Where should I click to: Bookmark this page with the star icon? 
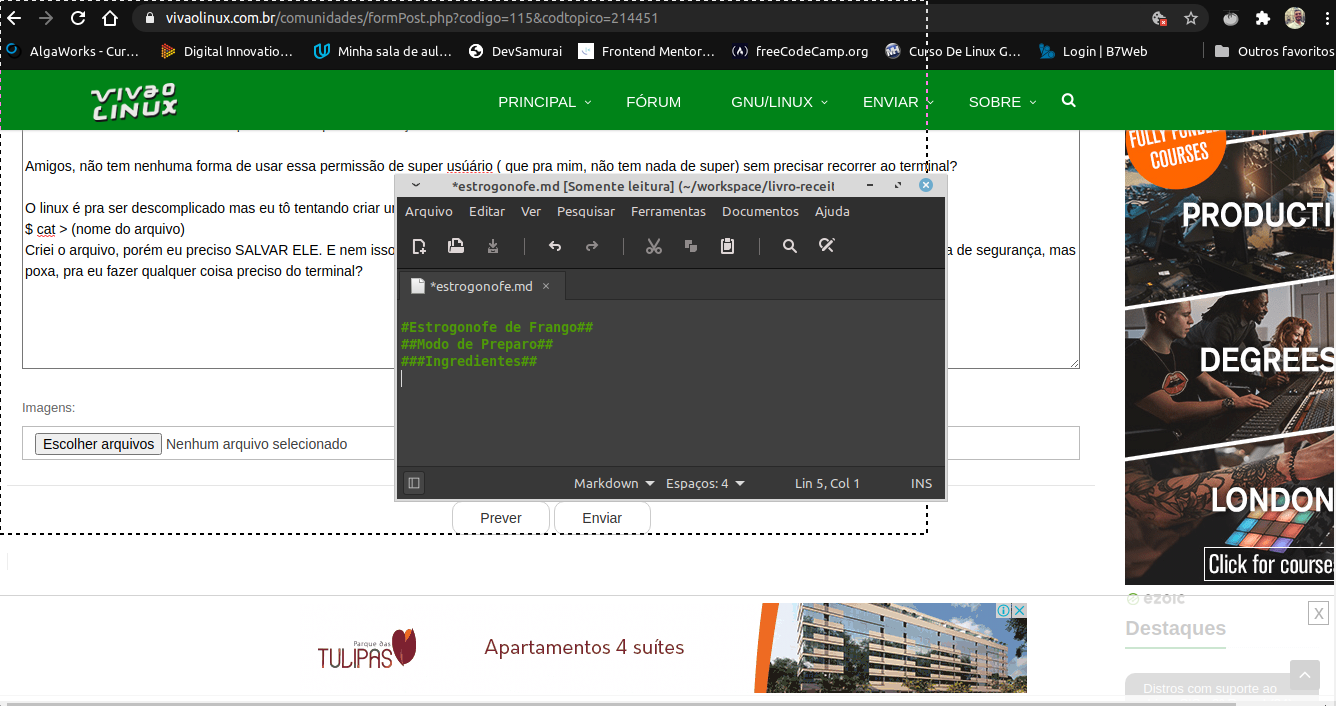click(1191, 18)
